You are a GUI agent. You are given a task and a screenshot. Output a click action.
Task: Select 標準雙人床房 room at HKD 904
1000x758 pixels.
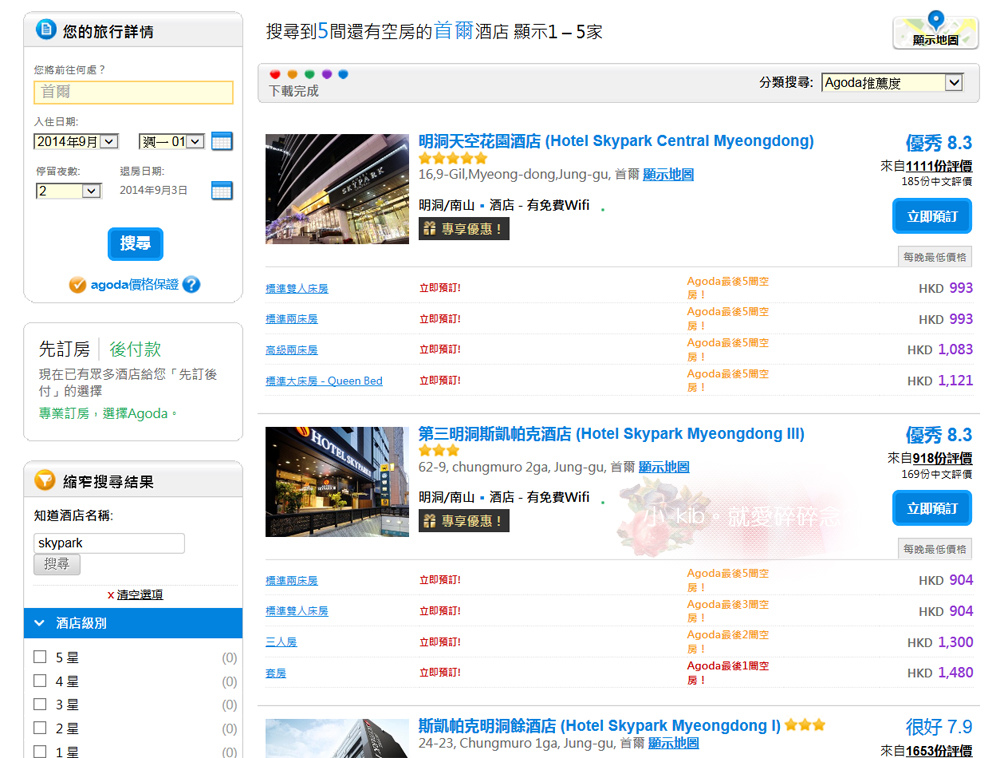pyautogui.click(x=297, y=611)
